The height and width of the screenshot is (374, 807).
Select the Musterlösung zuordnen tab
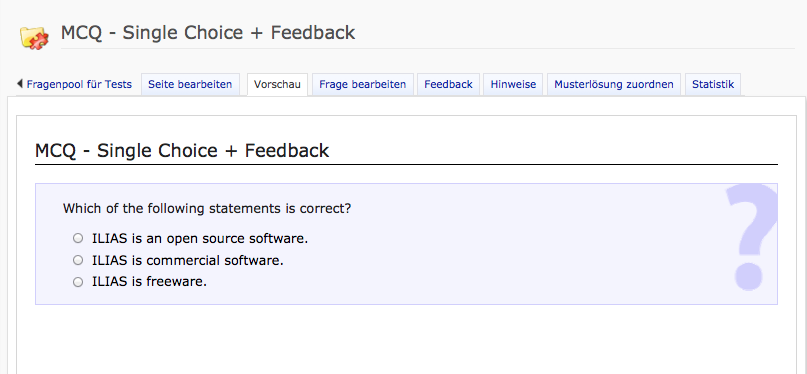click(614, 84)
